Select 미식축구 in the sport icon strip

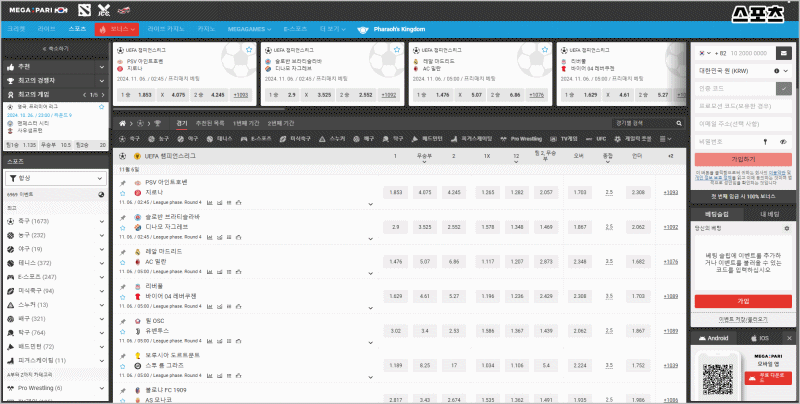[295, 139]
